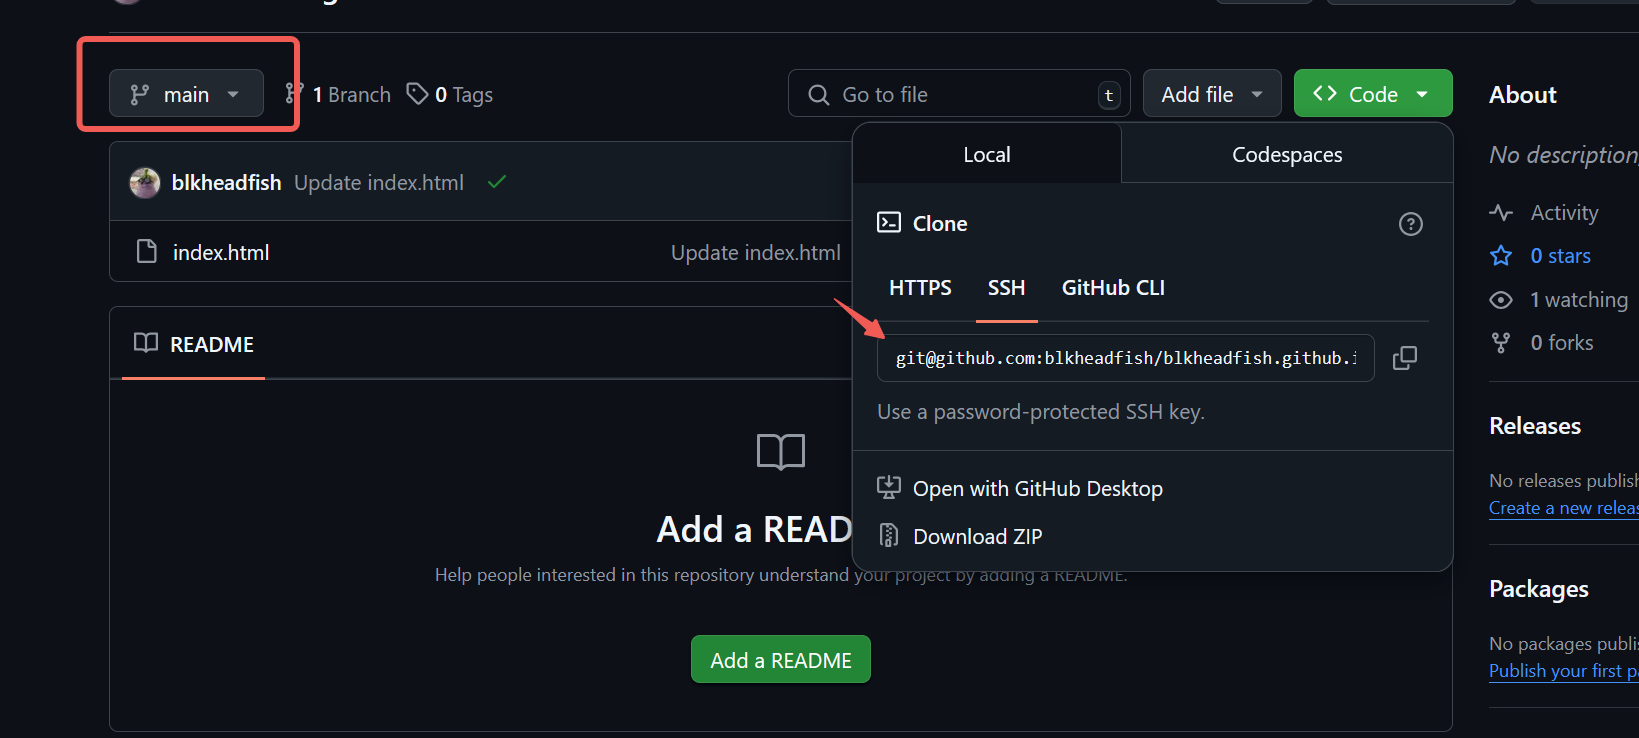Screen dimensions: 1639x738
Task: Open clone help question mark icon
Action: tap(1411, 224)
